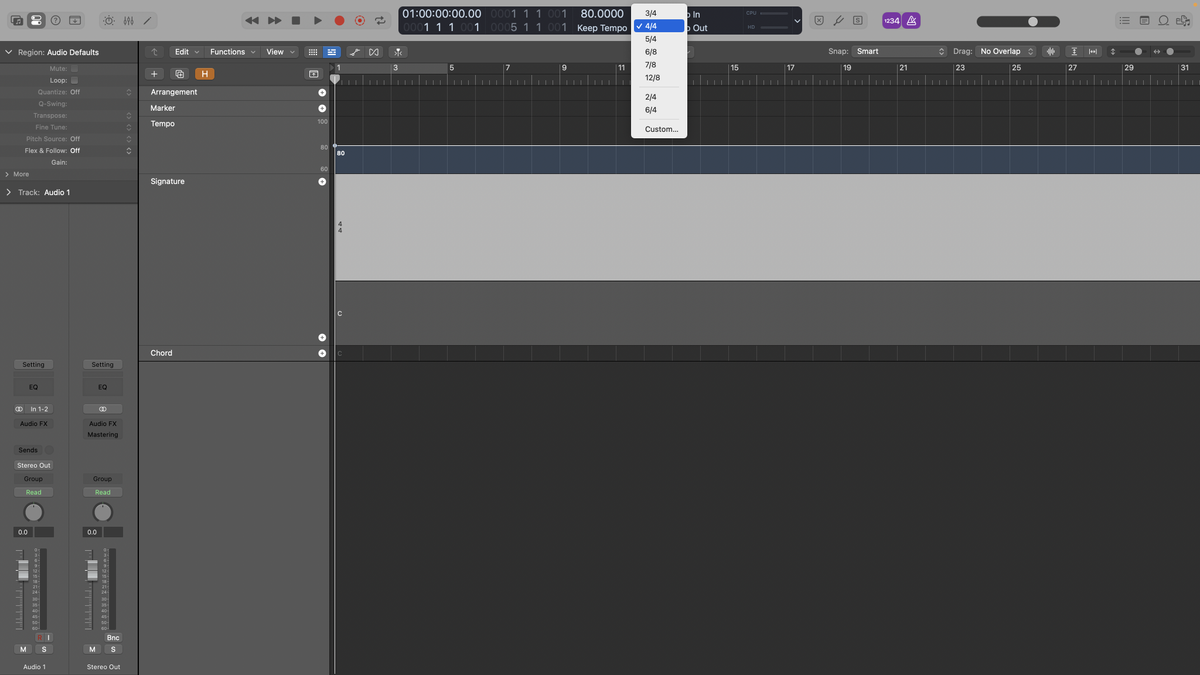Enable the metronome icon
This screenshot has width=1200, height=675.
[911, 20]
